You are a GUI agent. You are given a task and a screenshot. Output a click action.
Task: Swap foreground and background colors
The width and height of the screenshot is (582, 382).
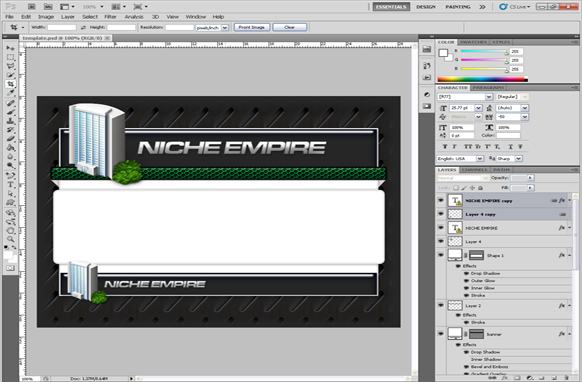point(14,247)
